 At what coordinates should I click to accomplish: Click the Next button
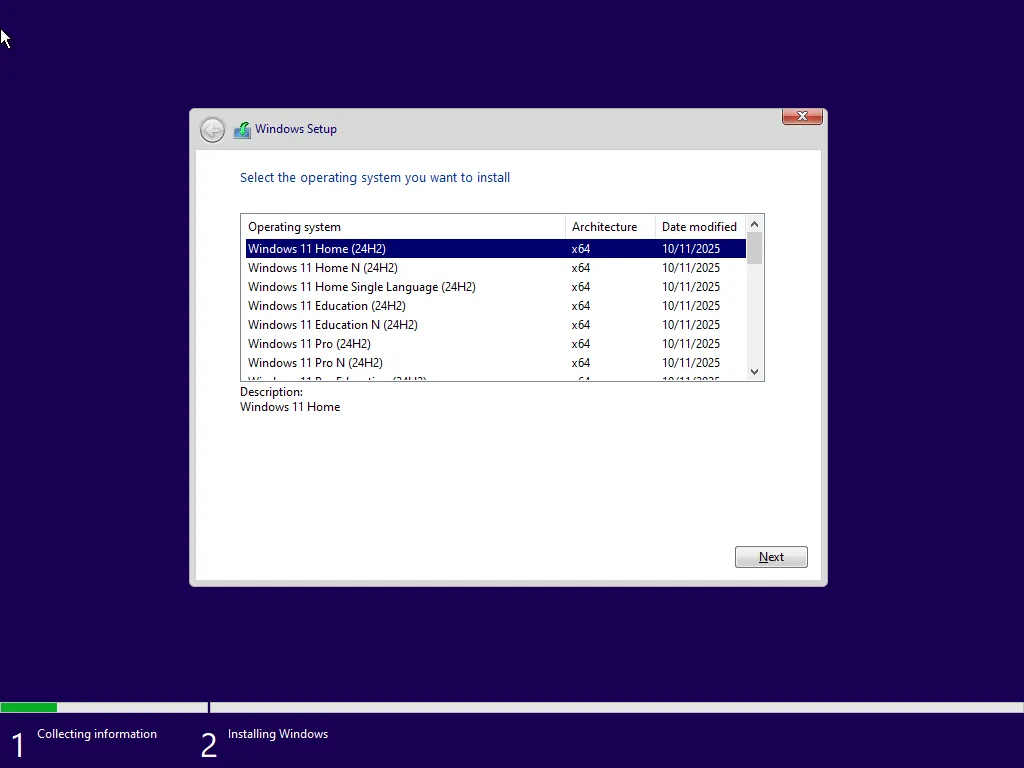[770, 557]
